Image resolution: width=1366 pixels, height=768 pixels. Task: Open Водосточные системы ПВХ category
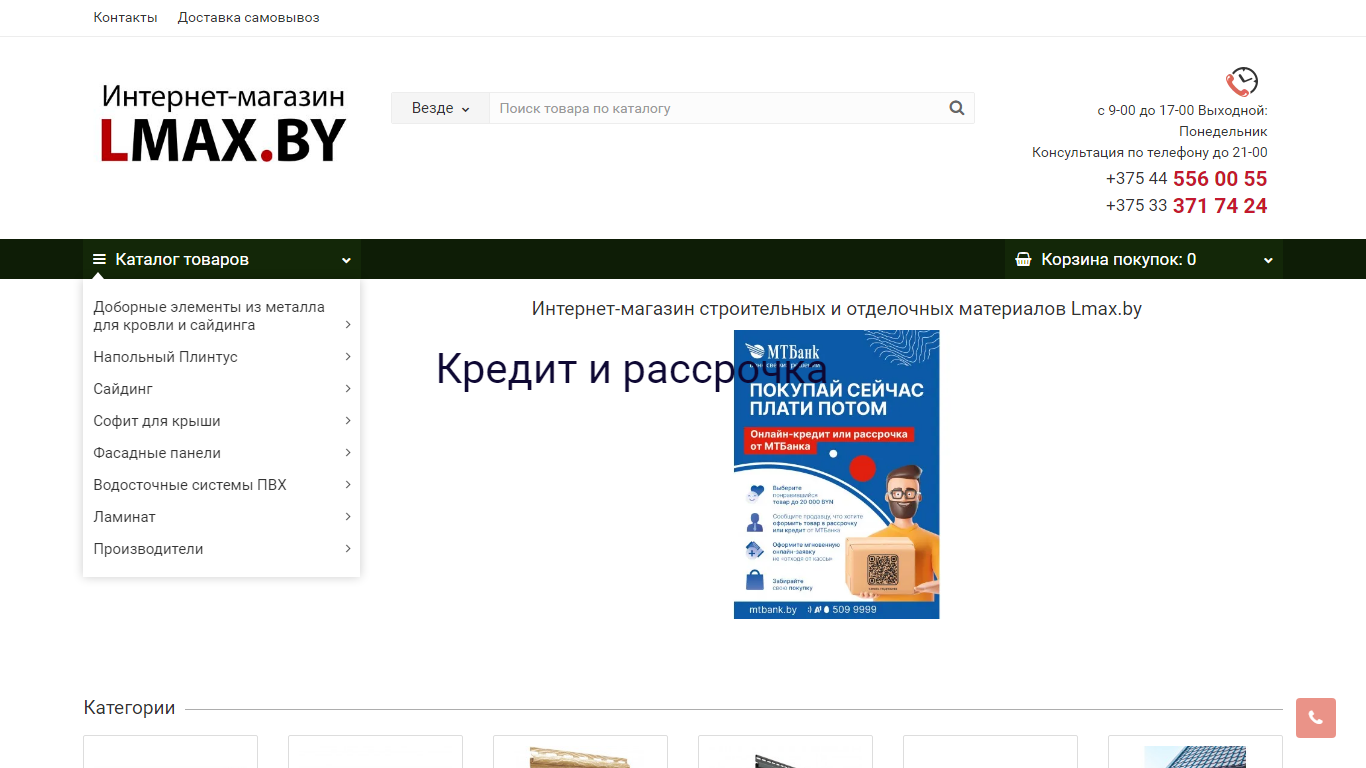tap(190, 485)
